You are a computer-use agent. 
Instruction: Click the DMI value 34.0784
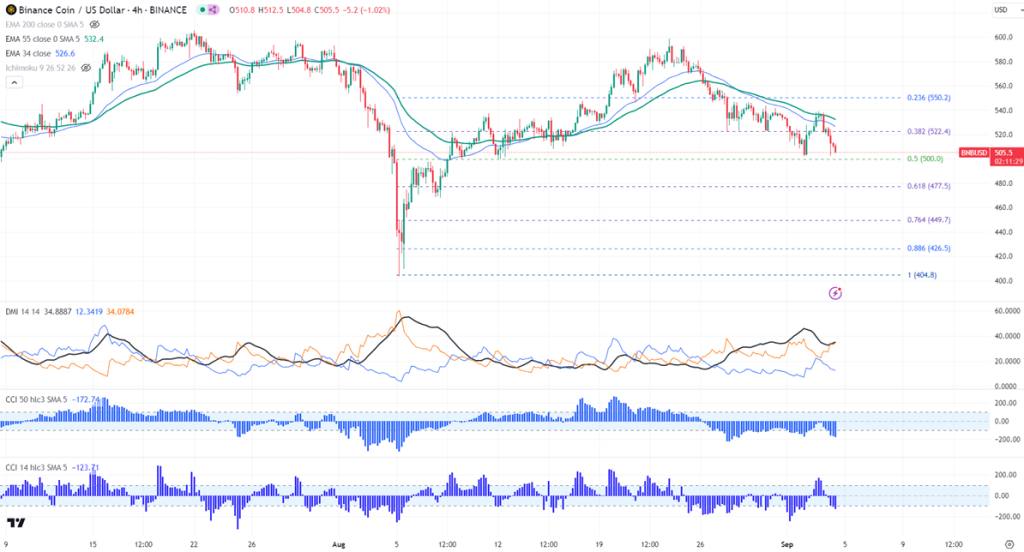pos(120,312)
